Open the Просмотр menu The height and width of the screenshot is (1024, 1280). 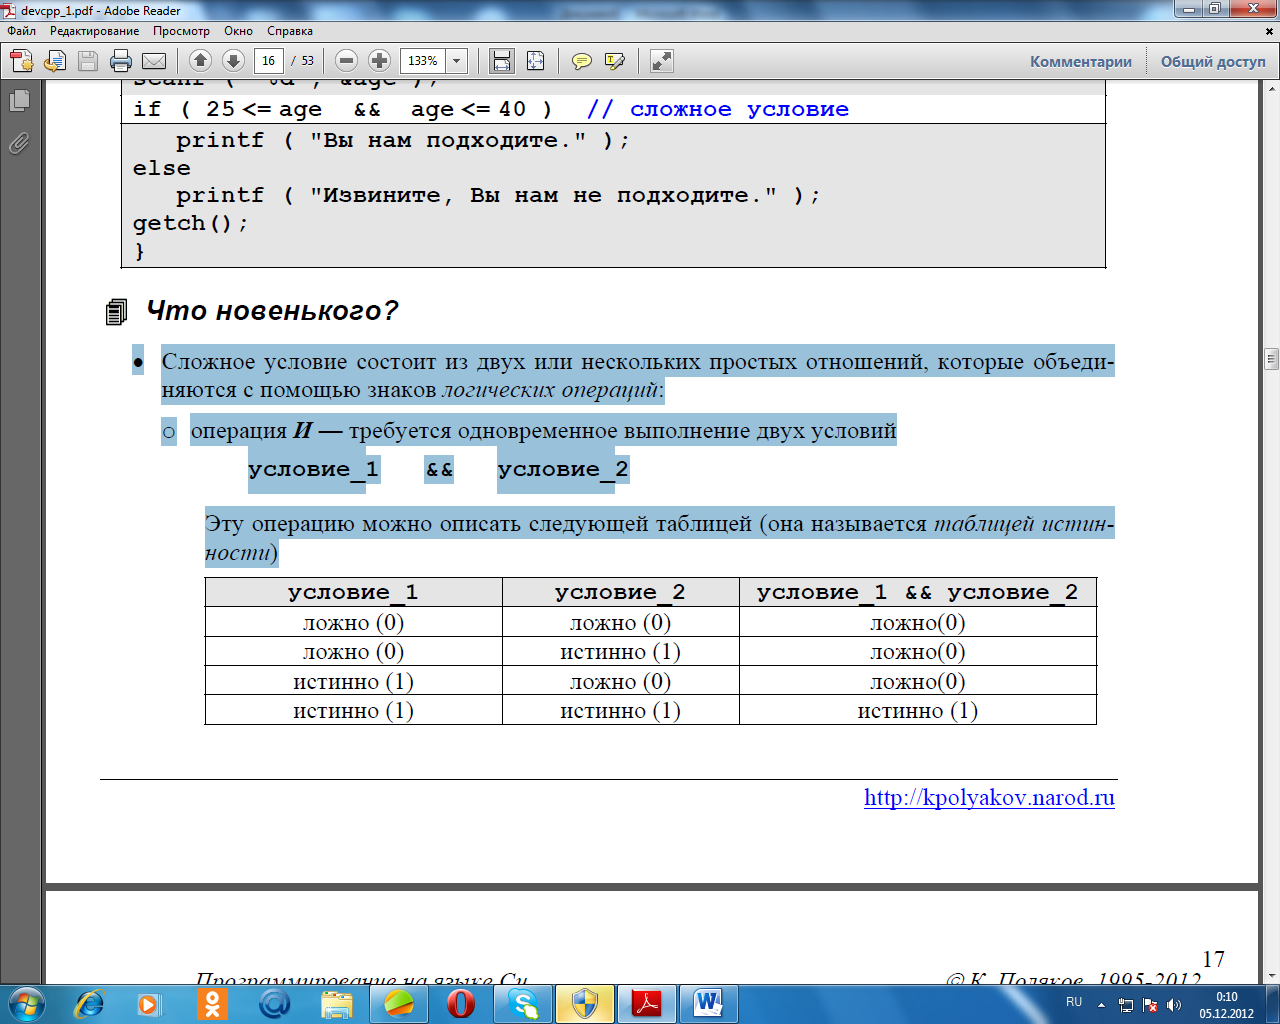pos(181,31)
